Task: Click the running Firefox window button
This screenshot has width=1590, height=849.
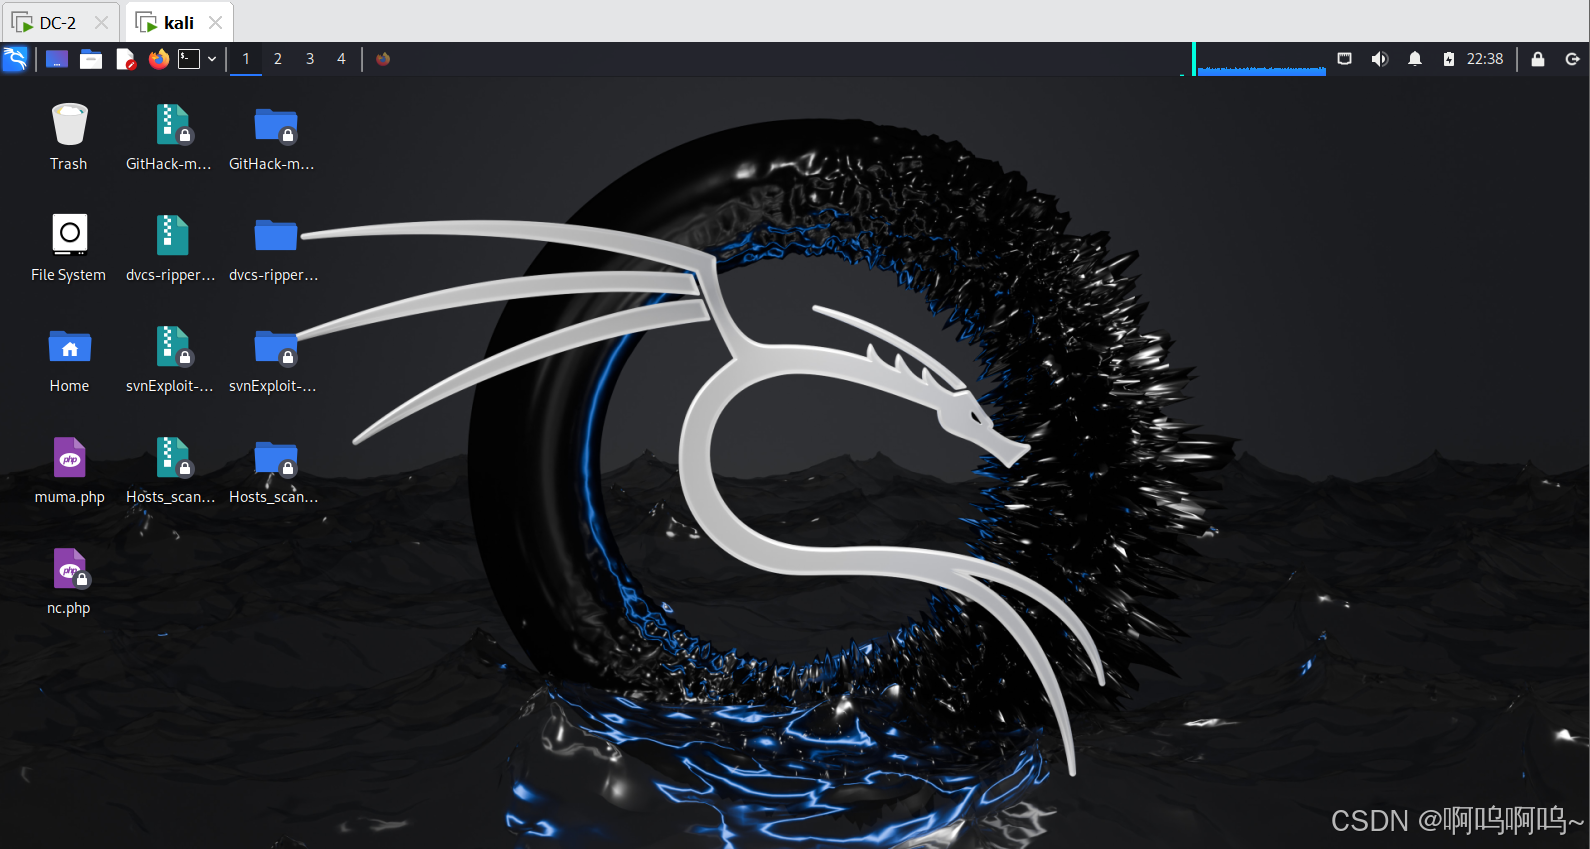Action: [383, 59]
